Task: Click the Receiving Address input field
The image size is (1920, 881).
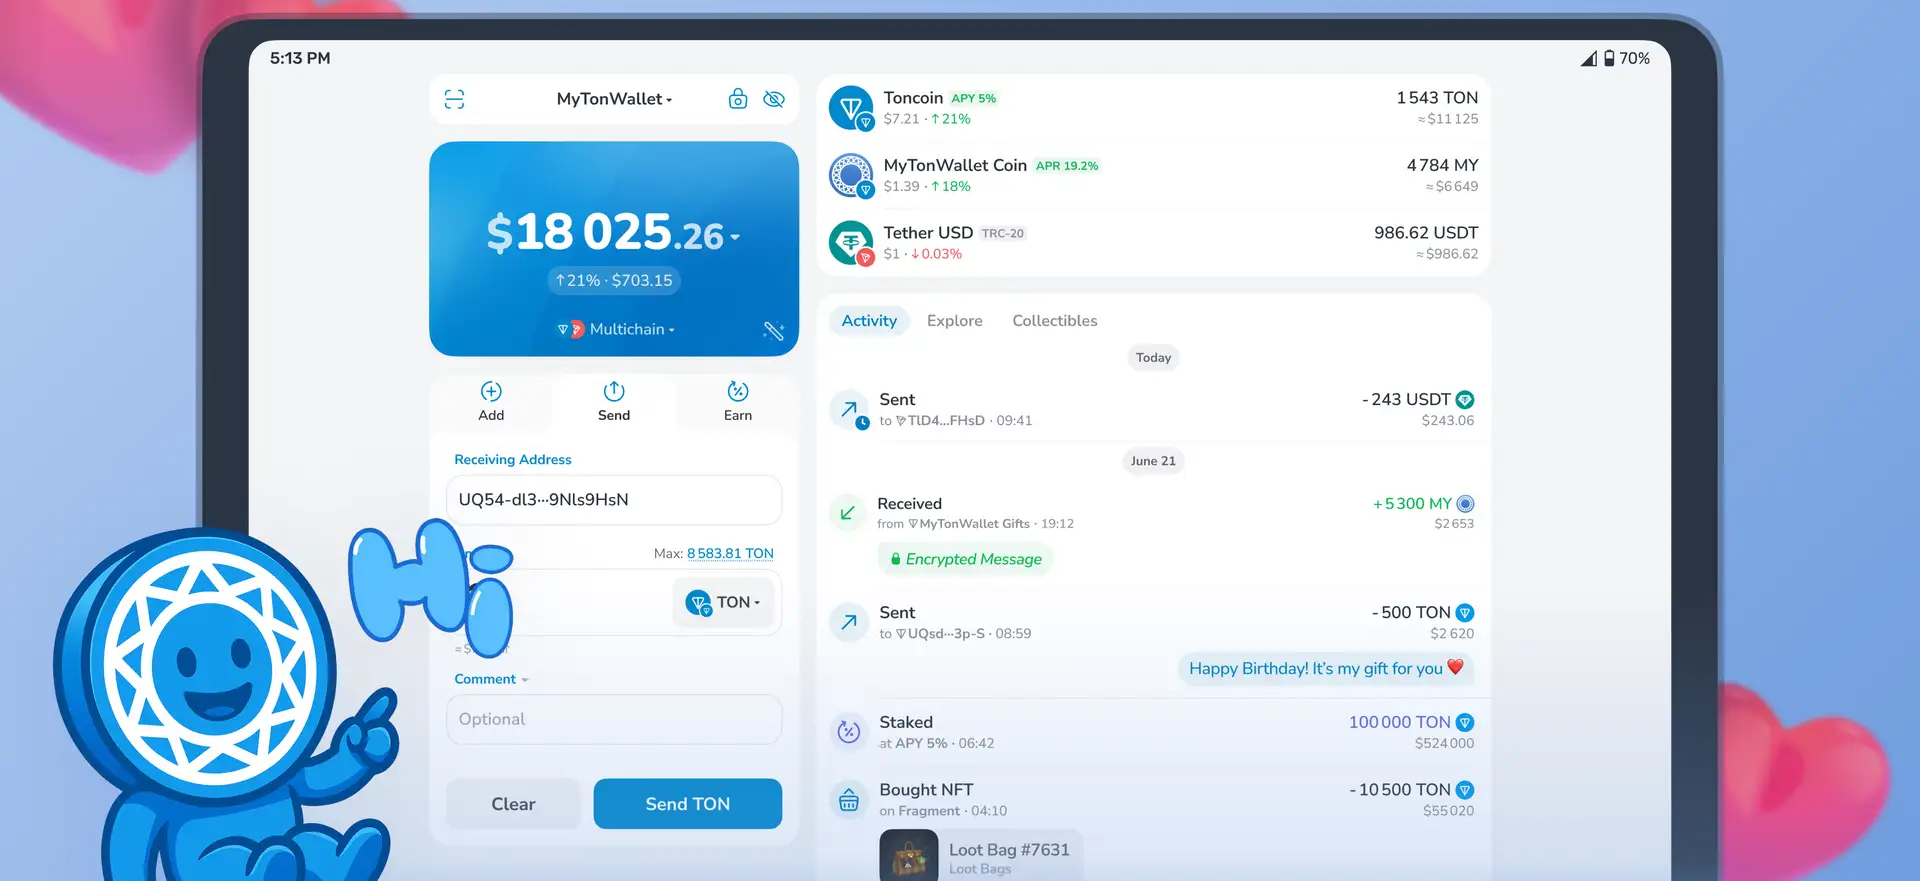Action: point(613,500)
